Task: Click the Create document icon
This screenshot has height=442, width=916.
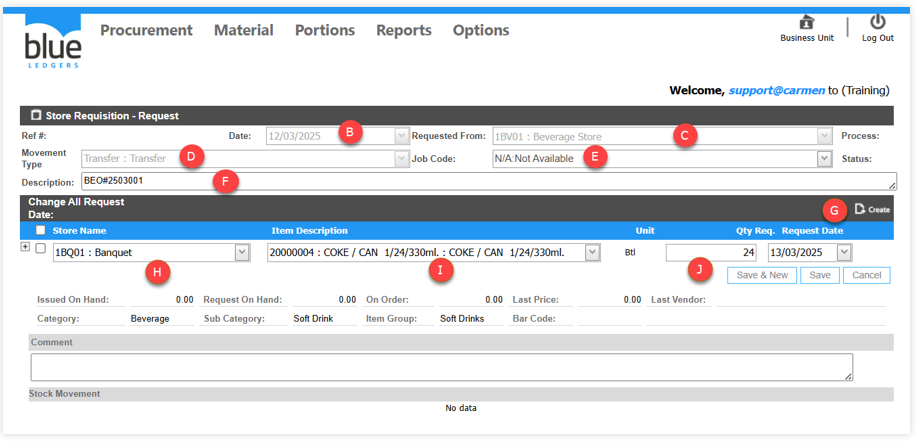Action: point(860,209)
